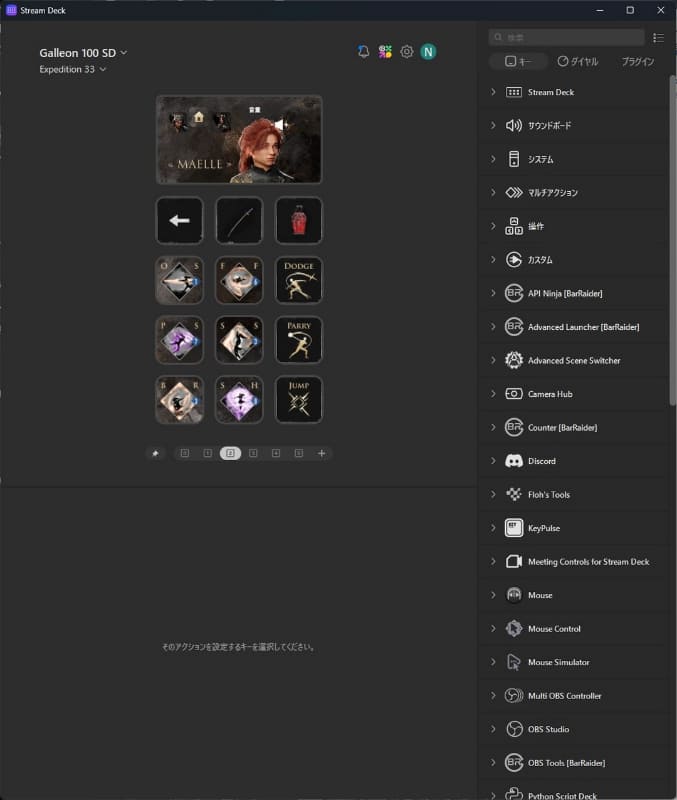Screen dimensions: 677x800
Task: Select the sword weapon key
Action: [x=239, y=220]
